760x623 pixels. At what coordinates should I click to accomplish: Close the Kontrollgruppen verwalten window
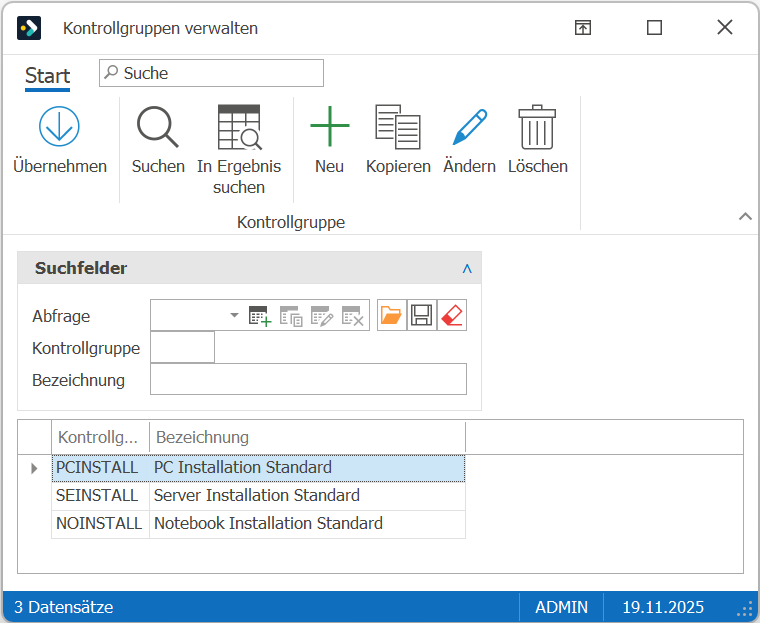pos(725,28)
